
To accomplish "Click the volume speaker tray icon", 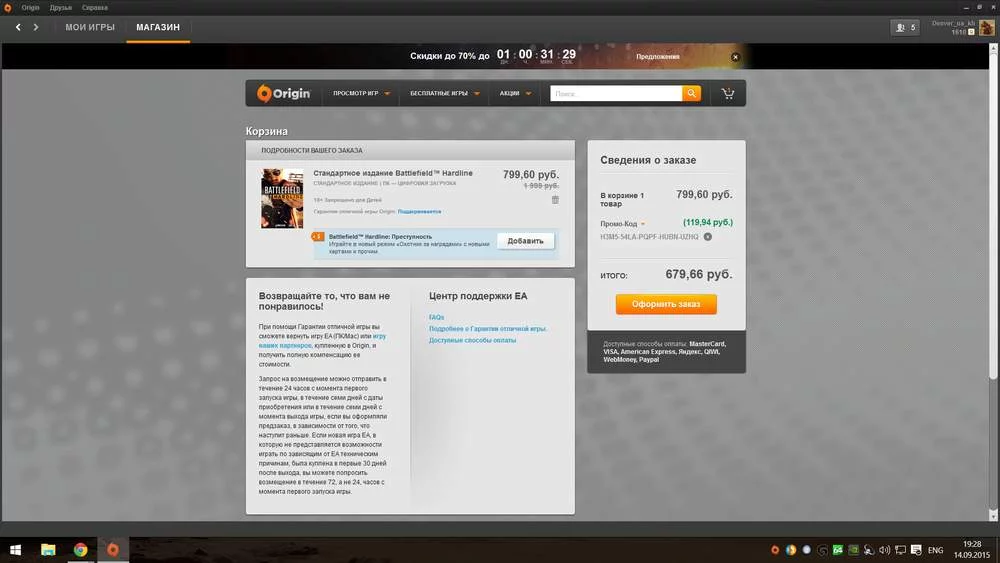I will (885, 550).
